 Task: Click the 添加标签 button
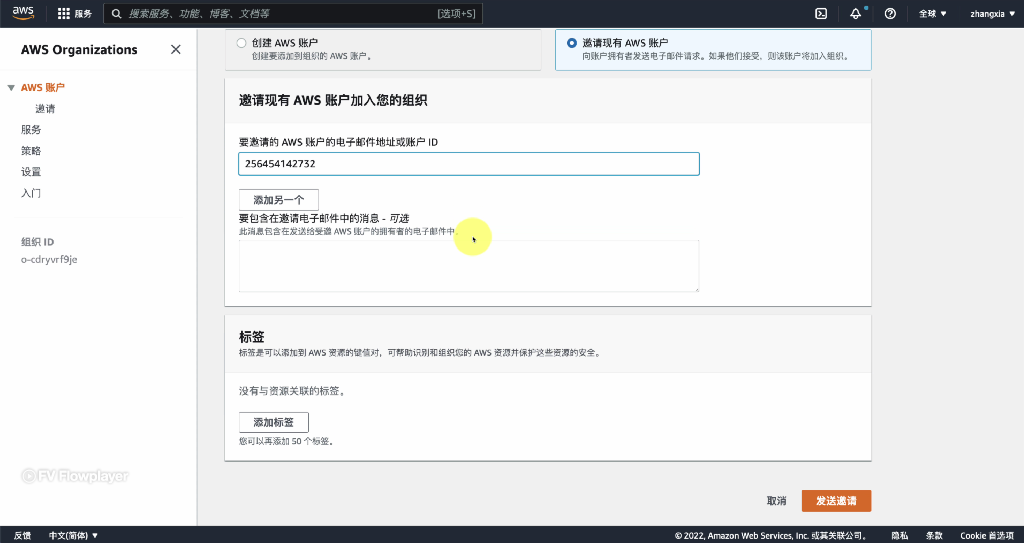click(274, 423)
